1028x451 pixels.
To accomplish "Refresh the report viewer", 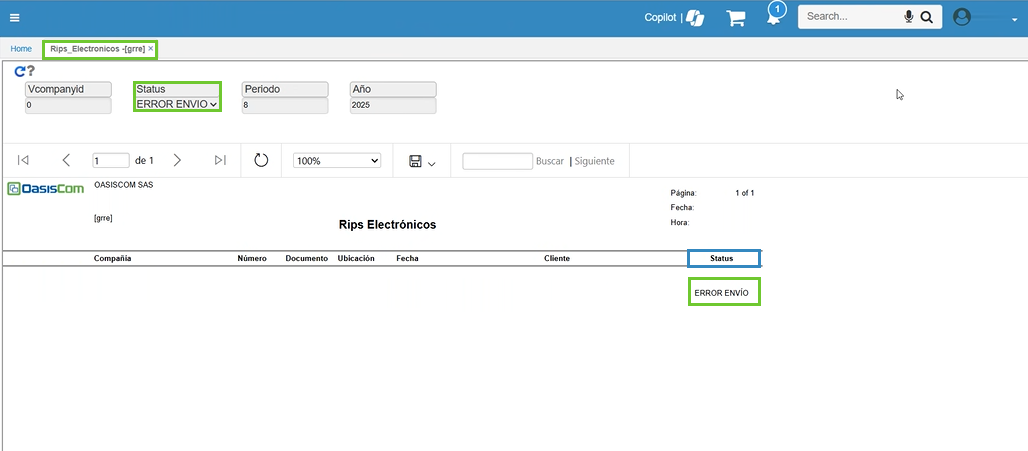I will (x=261, y=160).
